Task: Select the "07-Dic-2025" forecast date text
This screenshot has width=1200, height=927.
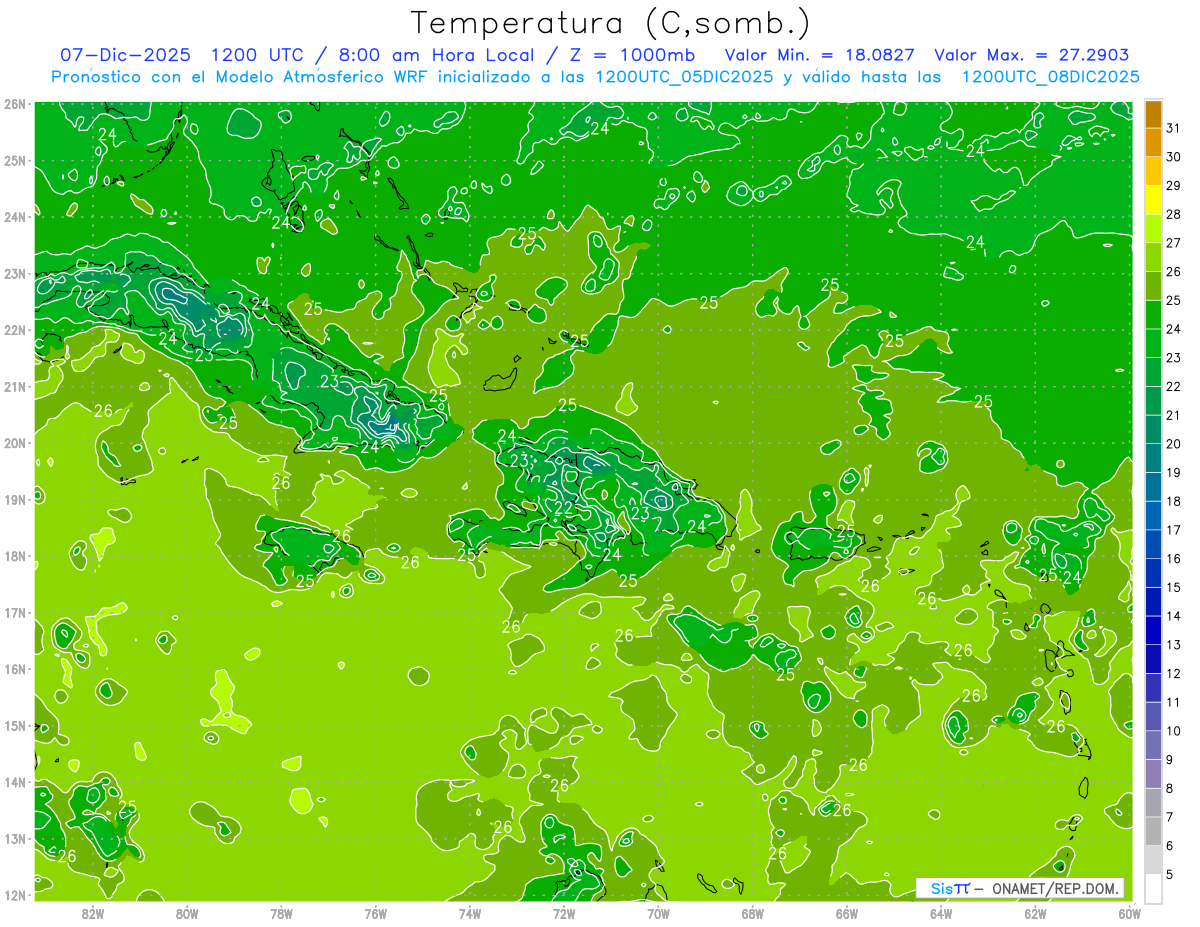Action: point(127,56)
